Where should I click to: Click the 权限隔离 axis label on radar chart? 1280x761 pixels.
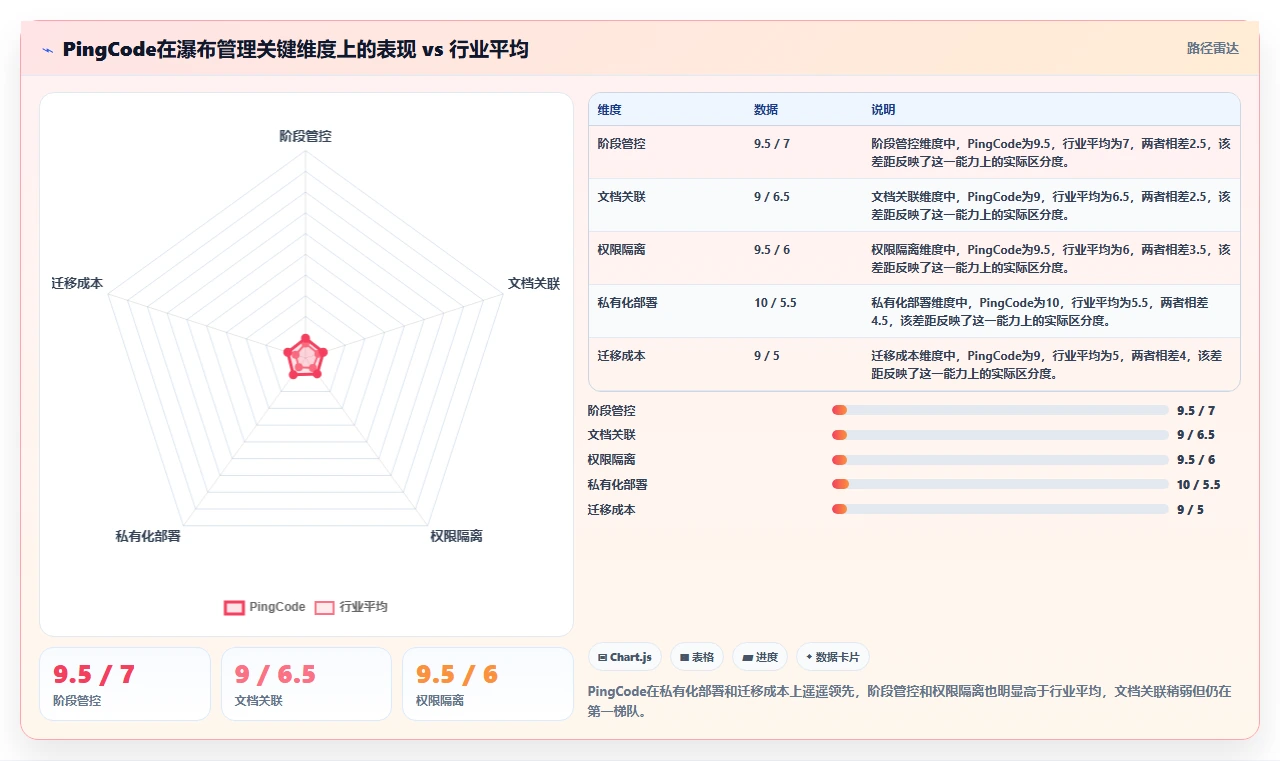pos(456,536)
